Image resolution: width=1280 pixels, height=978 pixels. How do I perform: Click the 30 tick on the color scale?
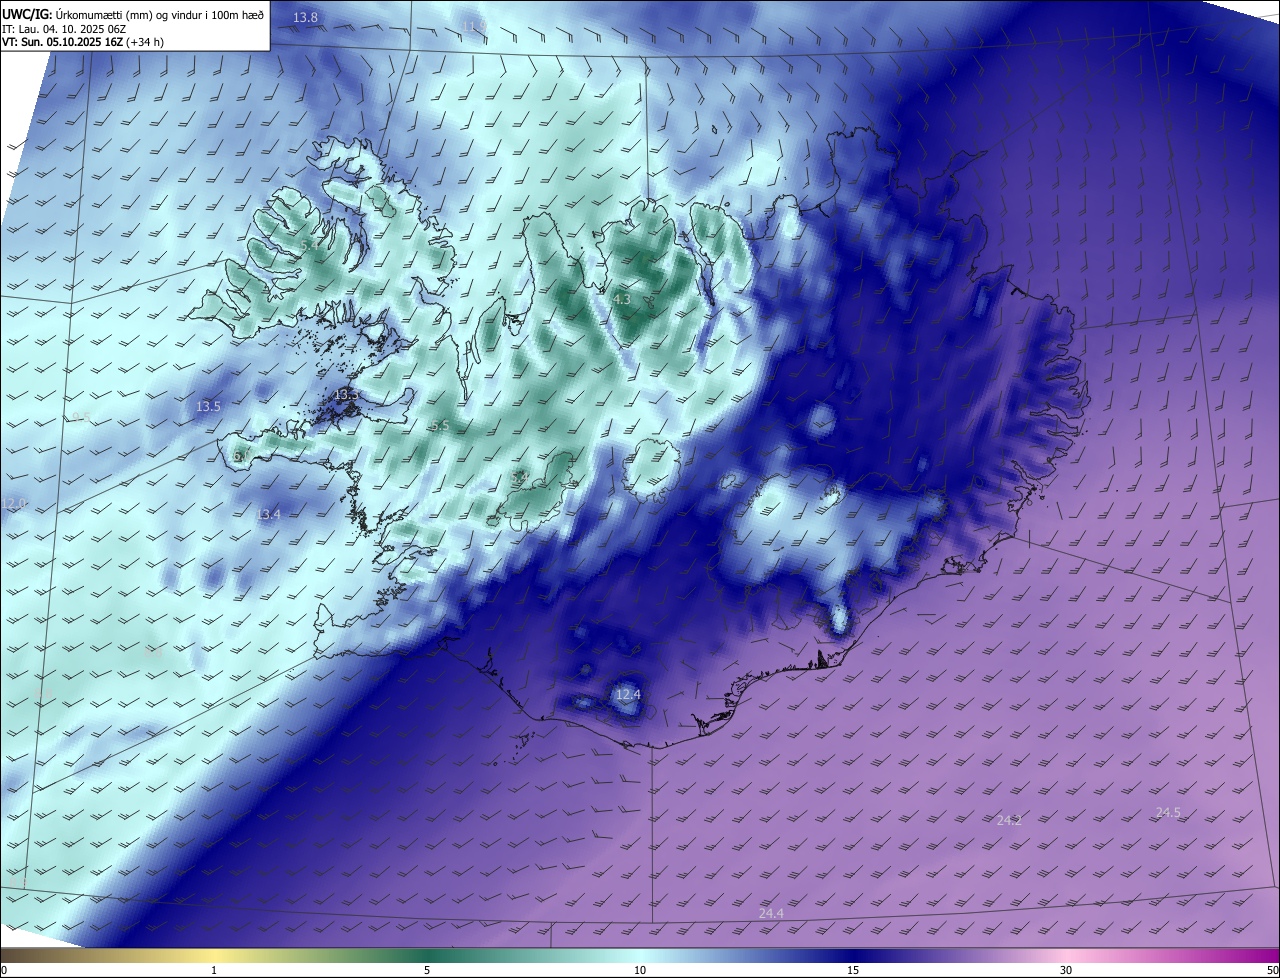pyautogui.click(x=1066, y=970)
